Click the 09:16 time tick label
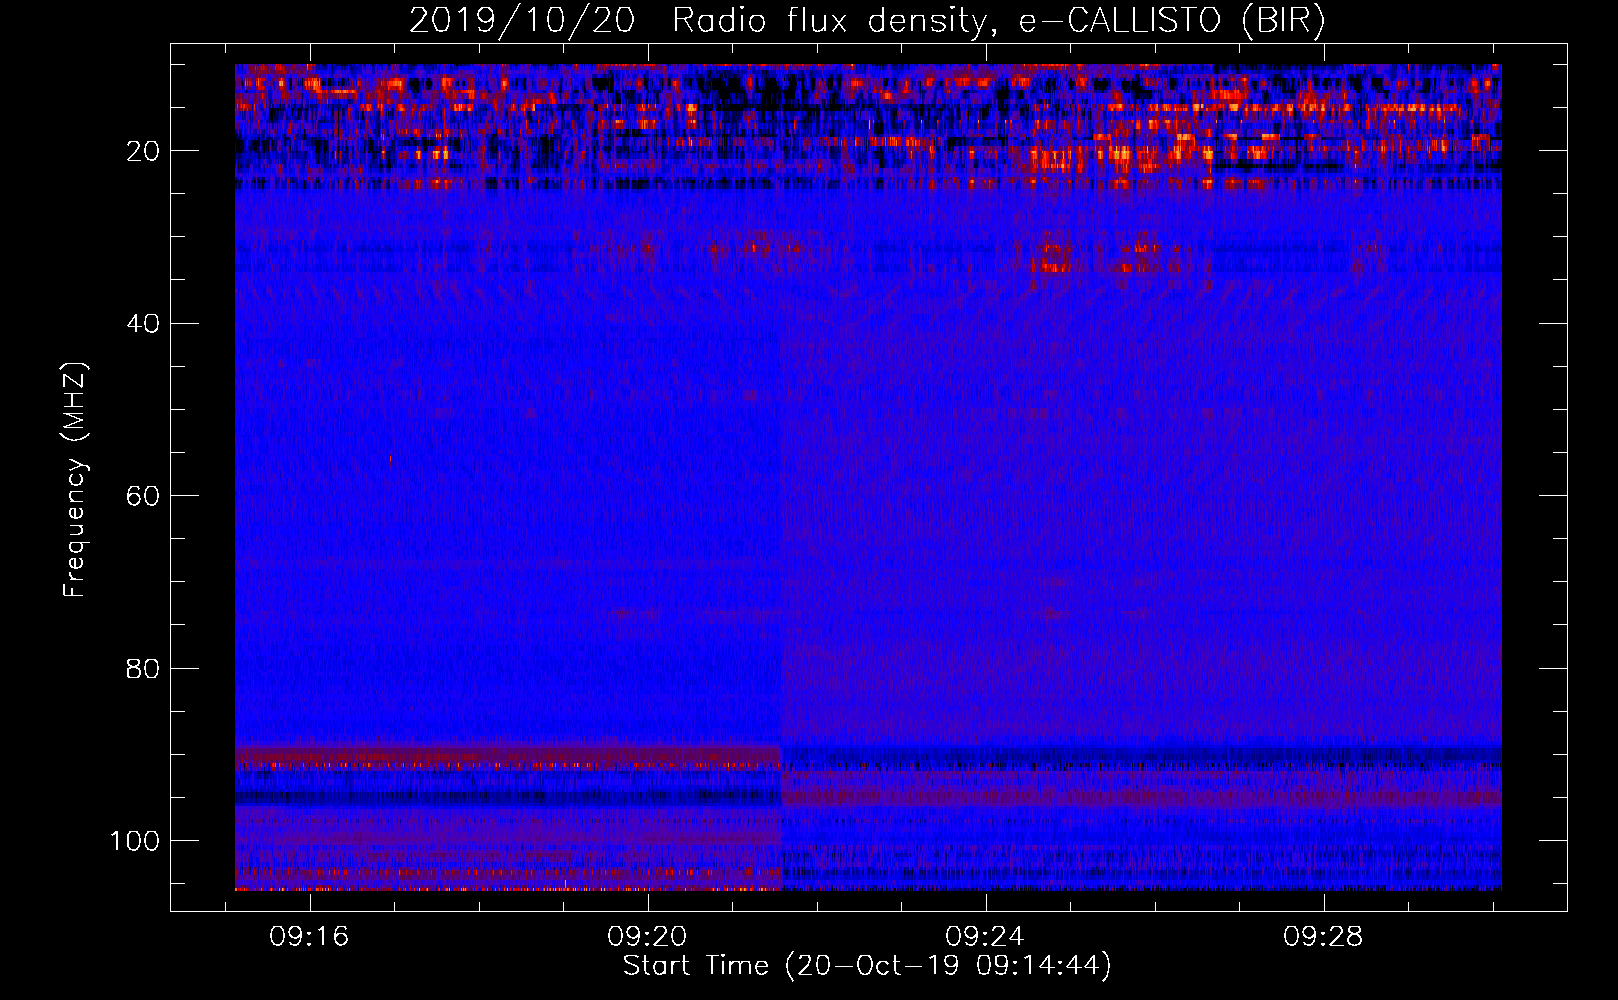The image size is (1618, 1000). pyautogui.click(x=309, y=937)
